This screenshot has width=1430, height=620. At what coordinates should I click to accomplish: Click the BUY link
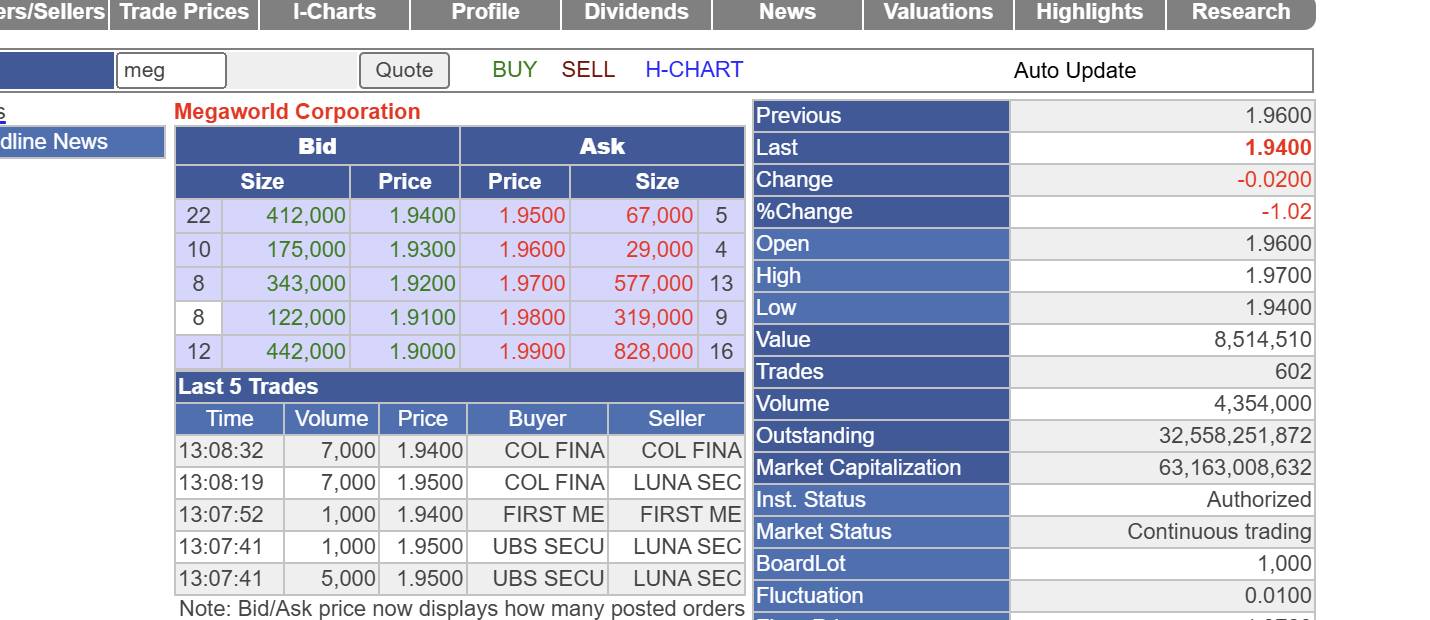pos(514,70)
